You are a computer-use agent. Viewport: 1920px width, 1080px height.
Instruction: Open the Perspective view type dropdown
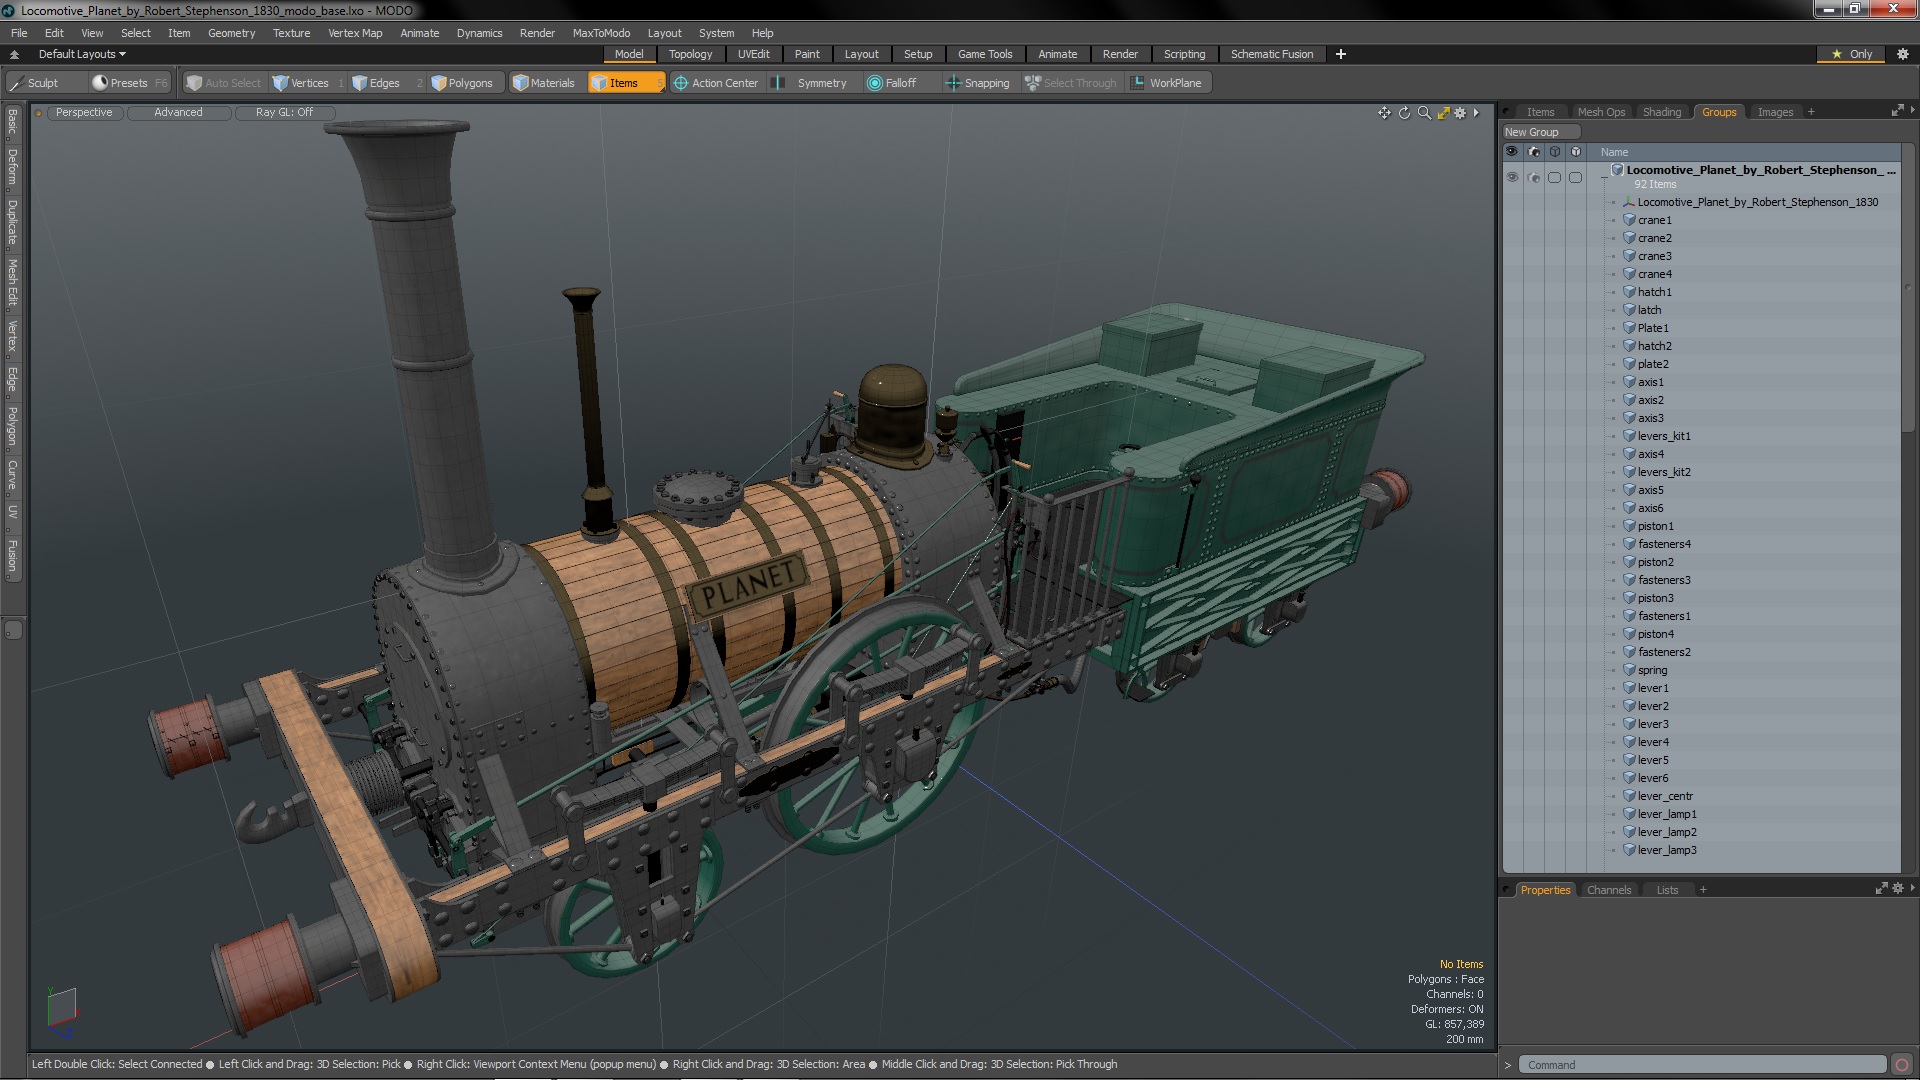[84, 113]
